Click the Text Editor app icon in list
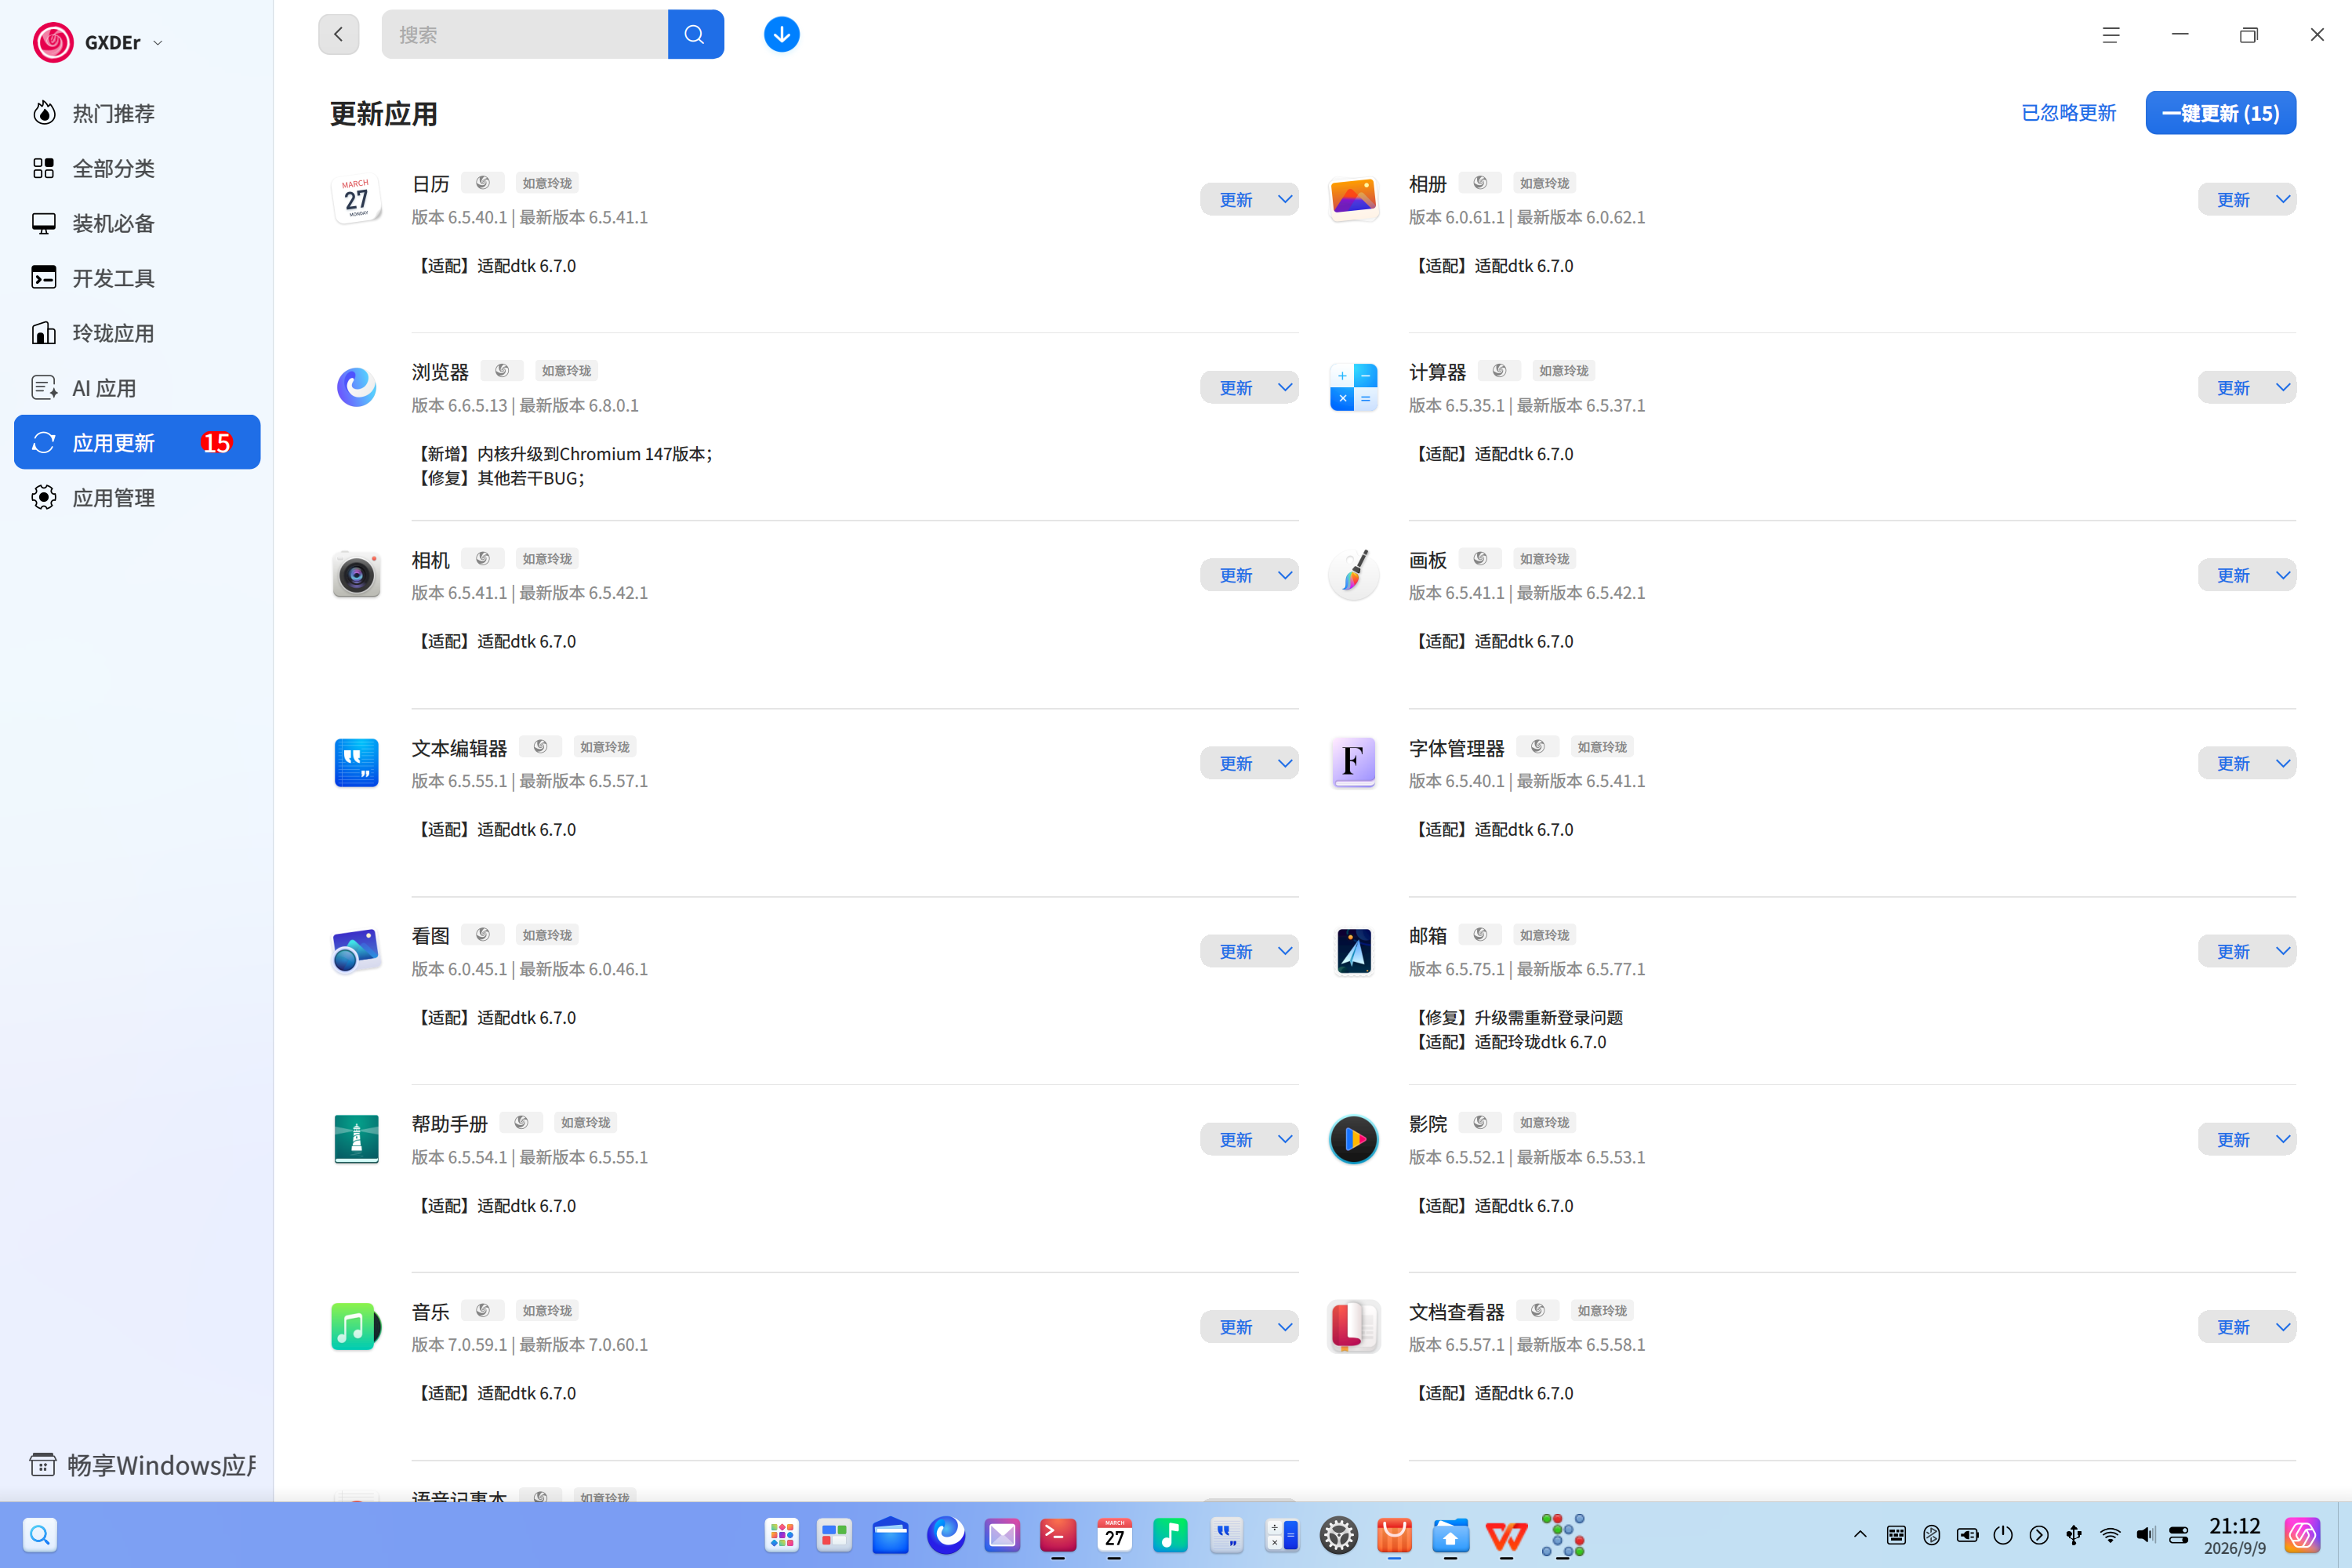The height and width of the screenshot is (1568, 2352). [x=356, y=763]
